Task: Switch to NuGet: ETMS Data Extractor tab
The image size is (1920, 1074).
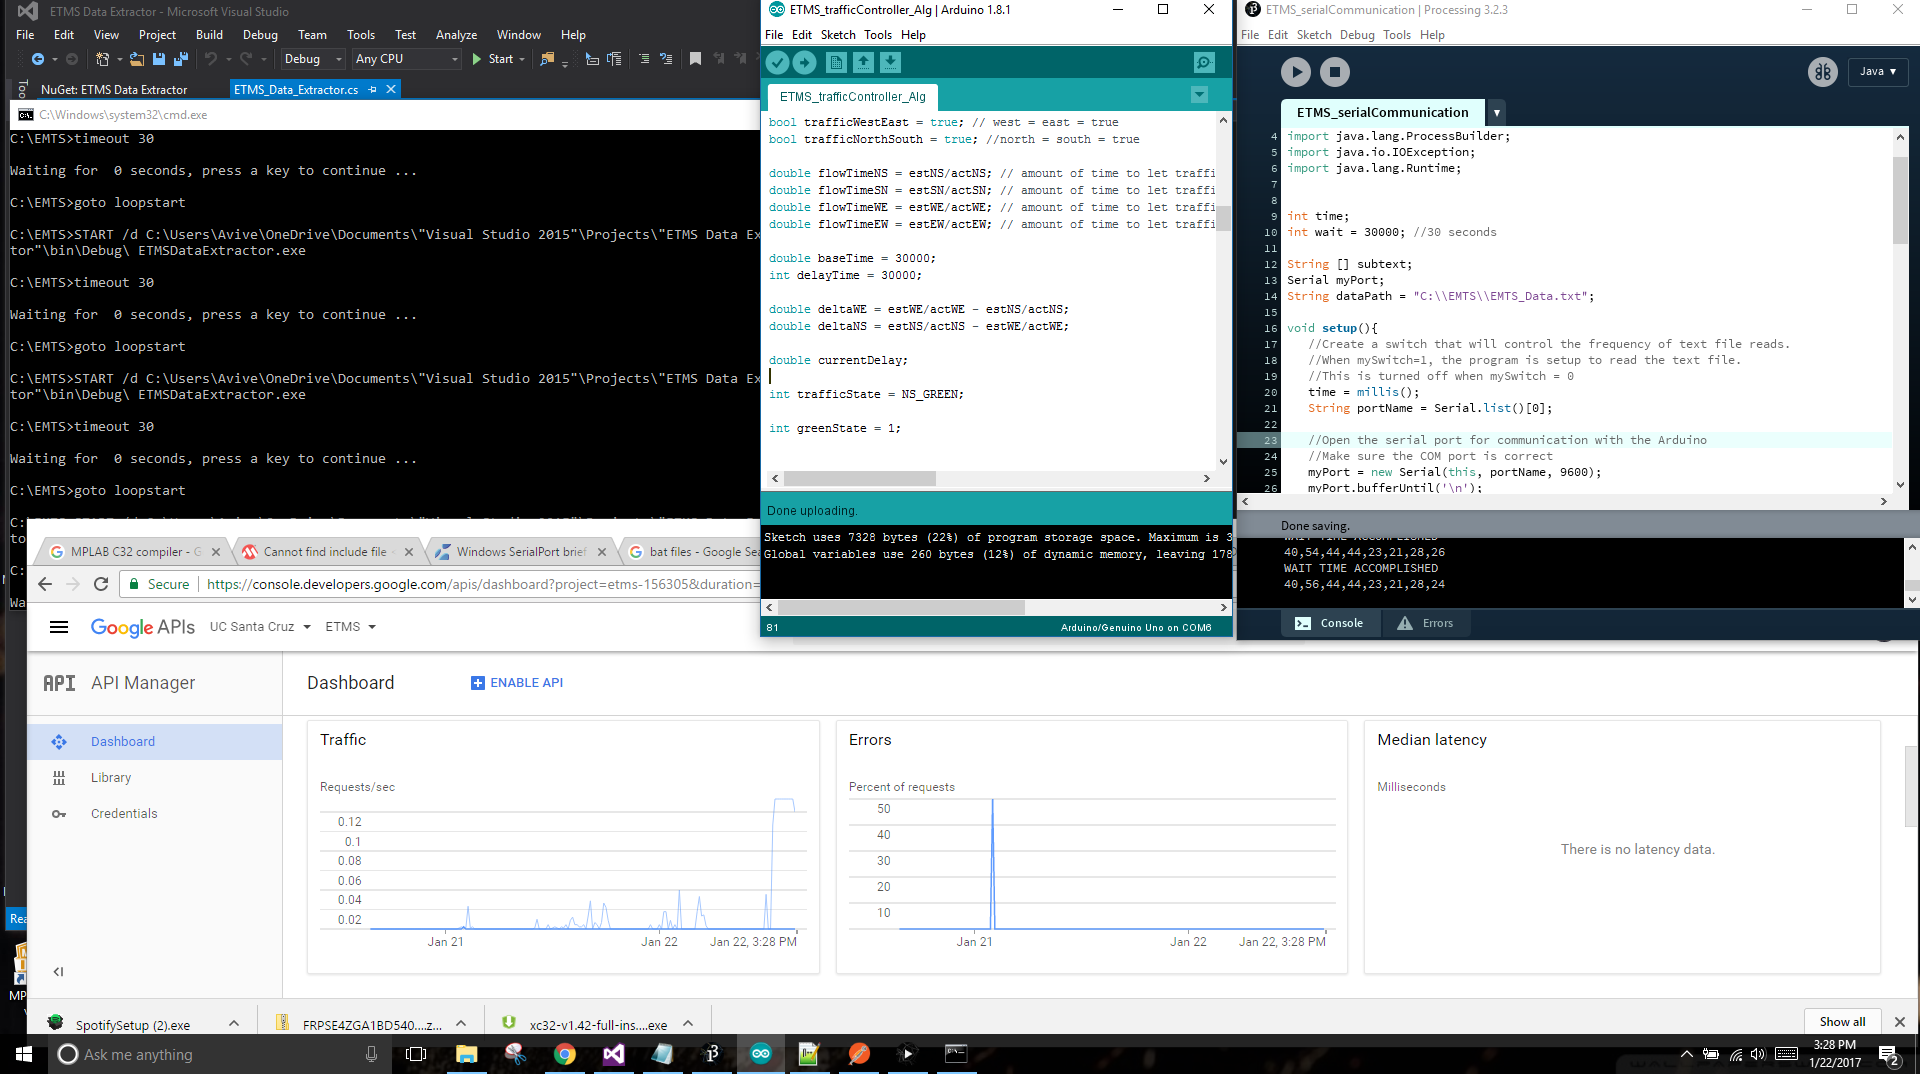Action: click(x=113, y=90)
